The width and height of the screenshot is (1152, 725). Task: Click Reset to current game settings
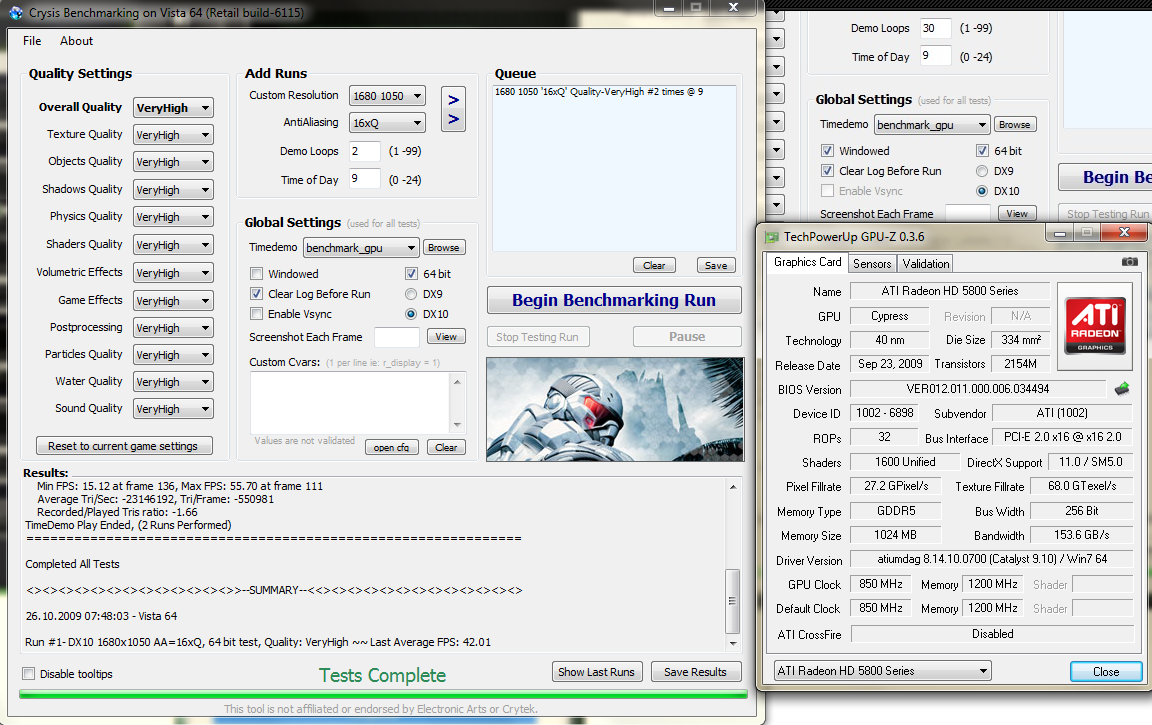click(123, 446)
